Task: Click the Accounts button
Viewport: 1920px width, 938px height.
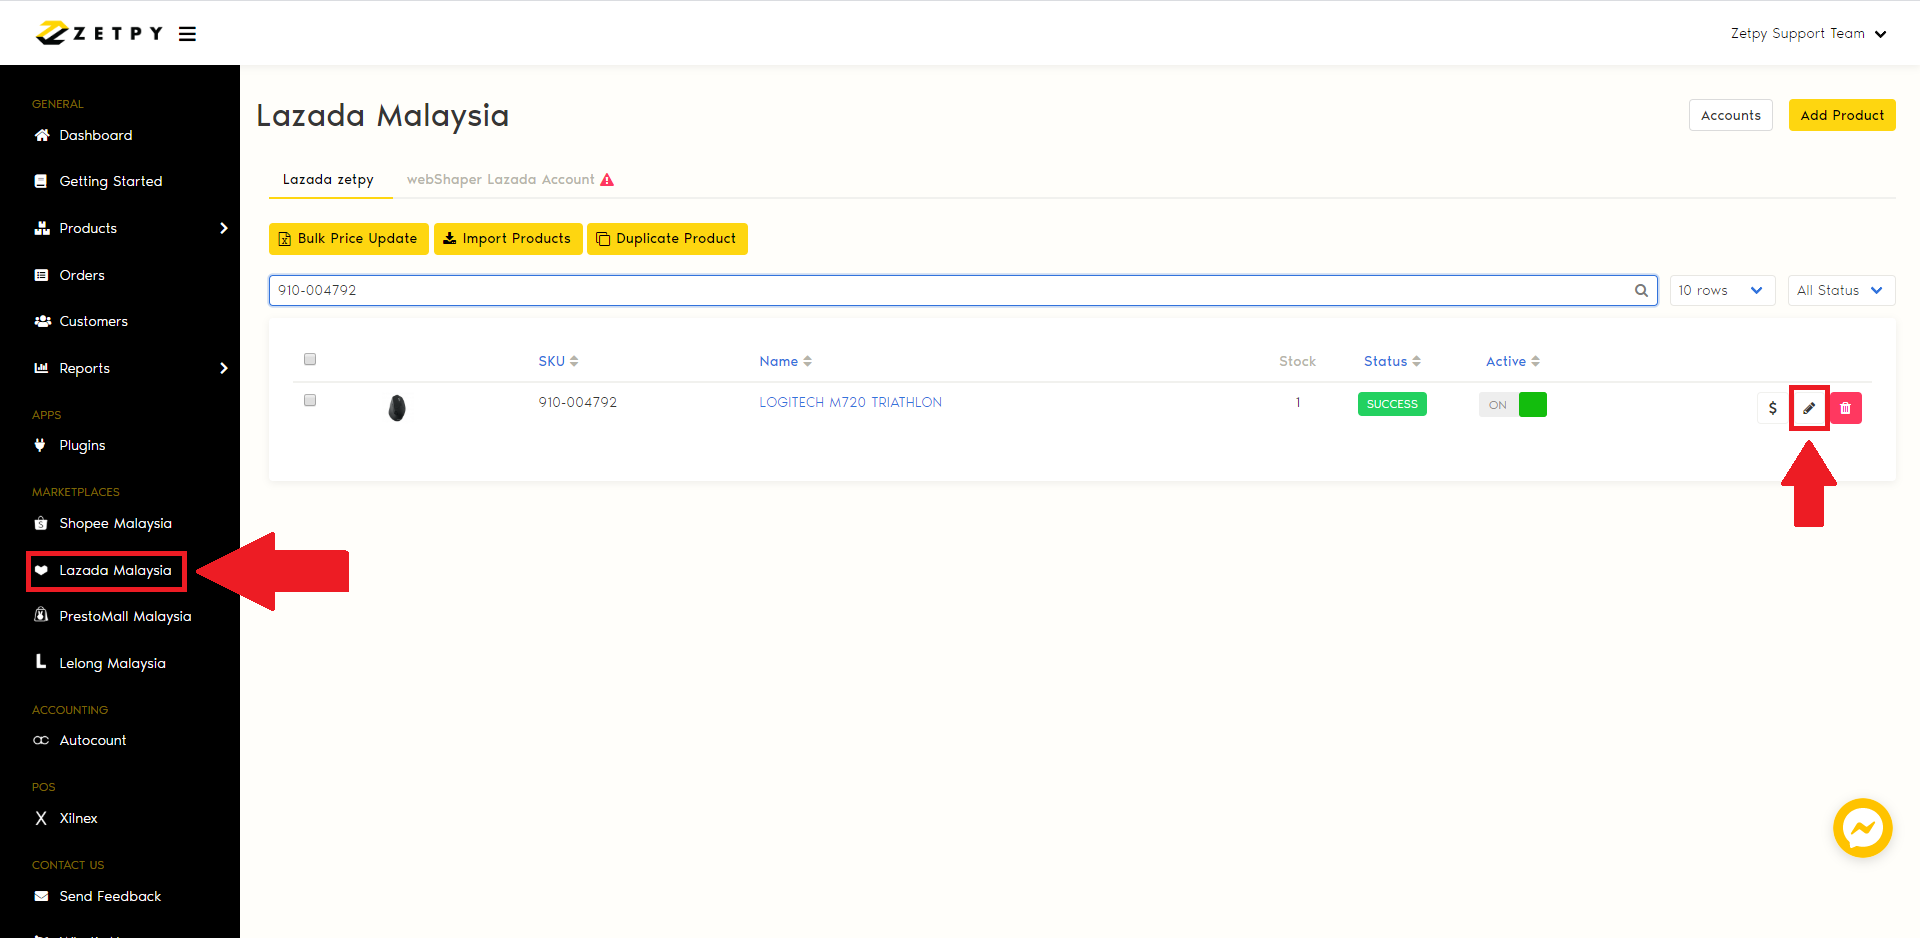Action: (x=1731, y=115)
